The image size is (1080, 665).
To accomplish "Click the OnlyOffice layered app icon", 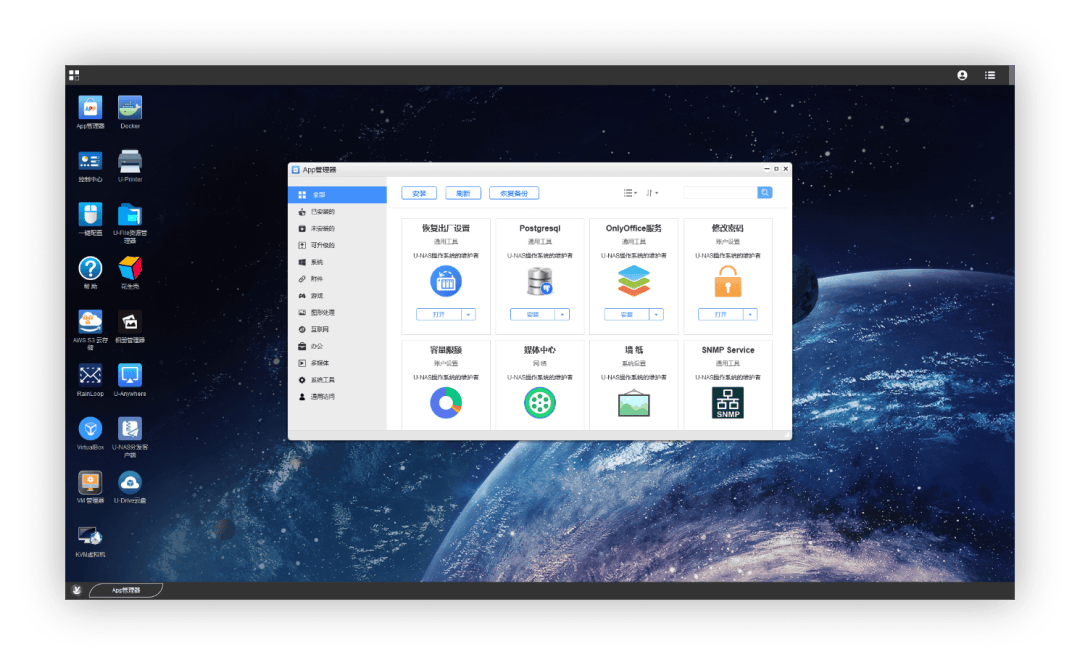I will coord(634,281).
